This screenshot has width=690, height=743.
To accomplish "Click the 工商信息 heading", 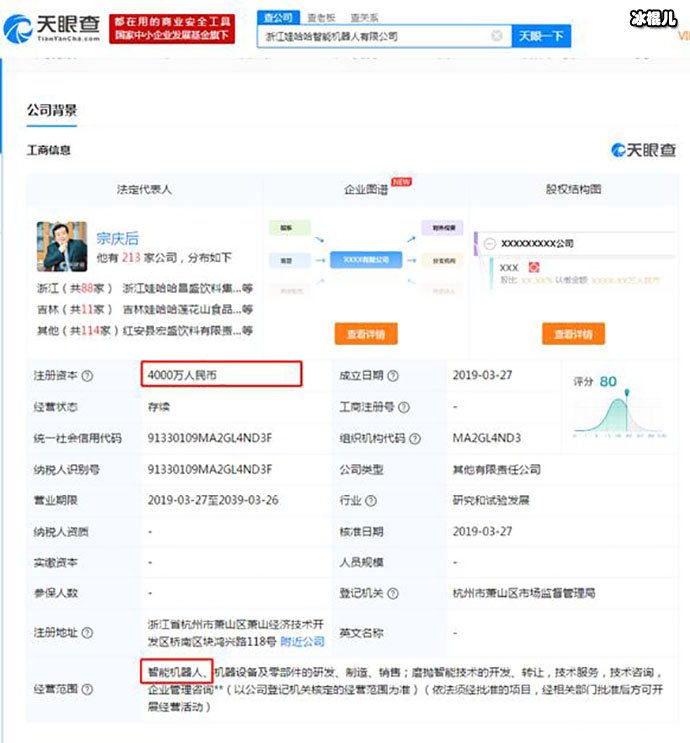I will 48,150.
